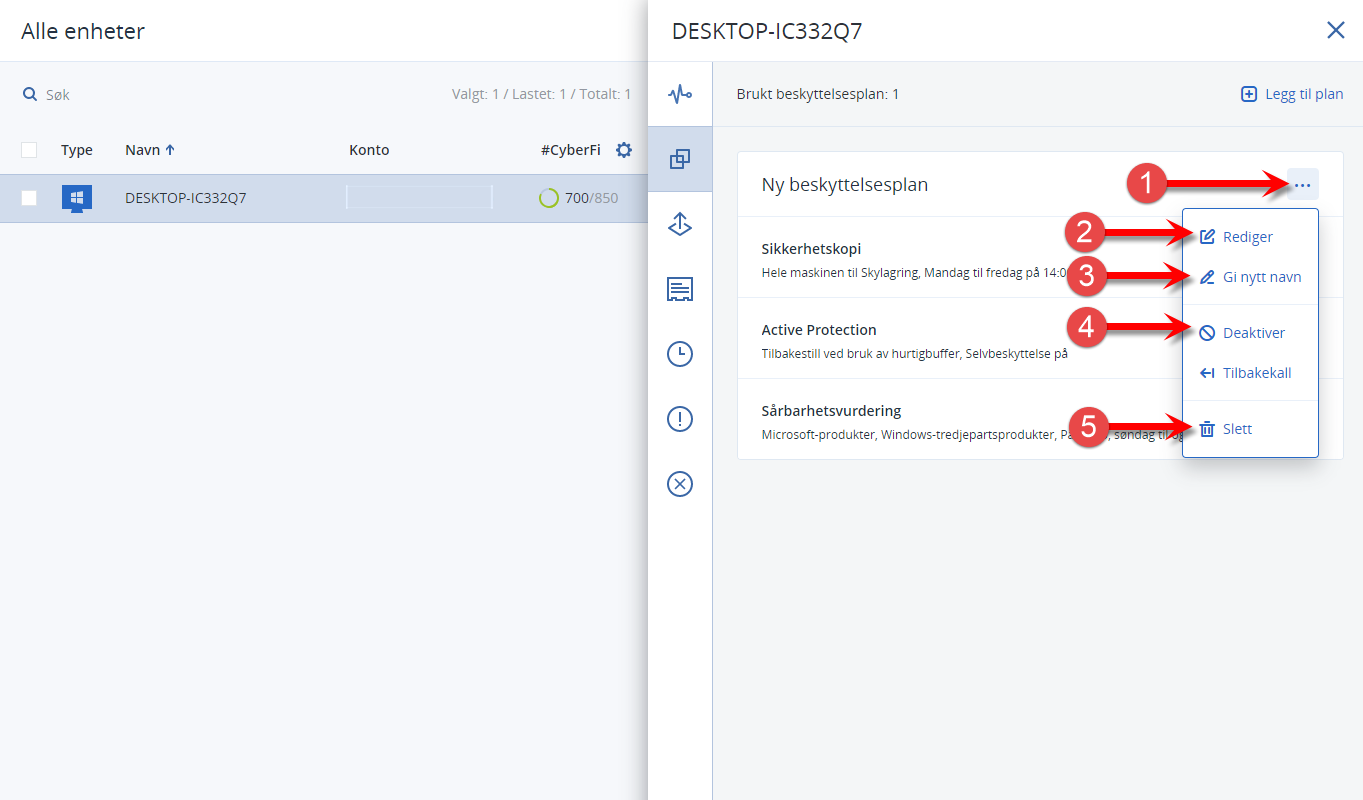This screenshot has height=800, width=1363.
Task: Open the details/inventory sidebar icon
Action: click(x=680, y=290)
